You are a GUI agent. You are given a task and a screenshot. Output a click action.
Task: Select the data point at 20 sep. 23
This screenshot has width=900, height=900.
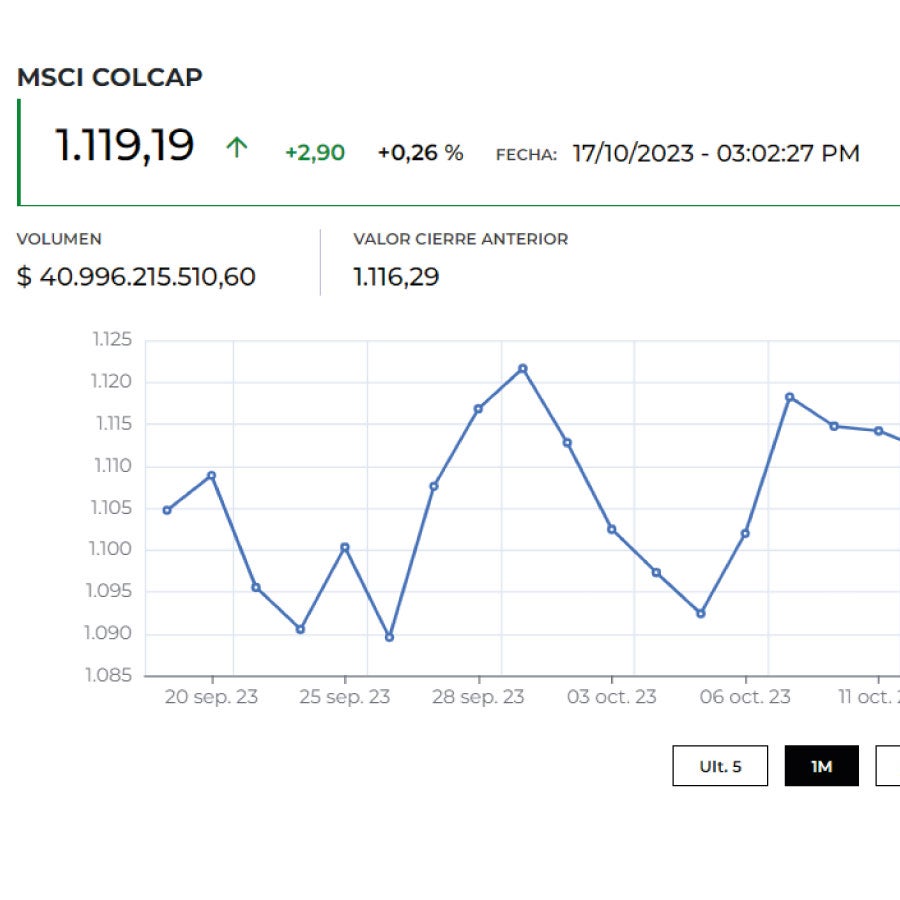pos(210,473)
